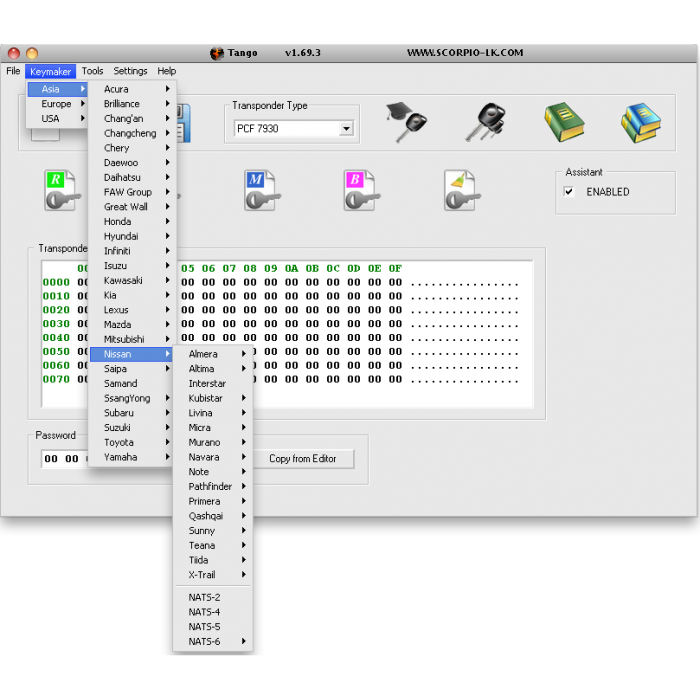Viewport: 700px width, 700px height.
Task: Select Navara in the Nissan submenu
Action: (x=213, y=458)
